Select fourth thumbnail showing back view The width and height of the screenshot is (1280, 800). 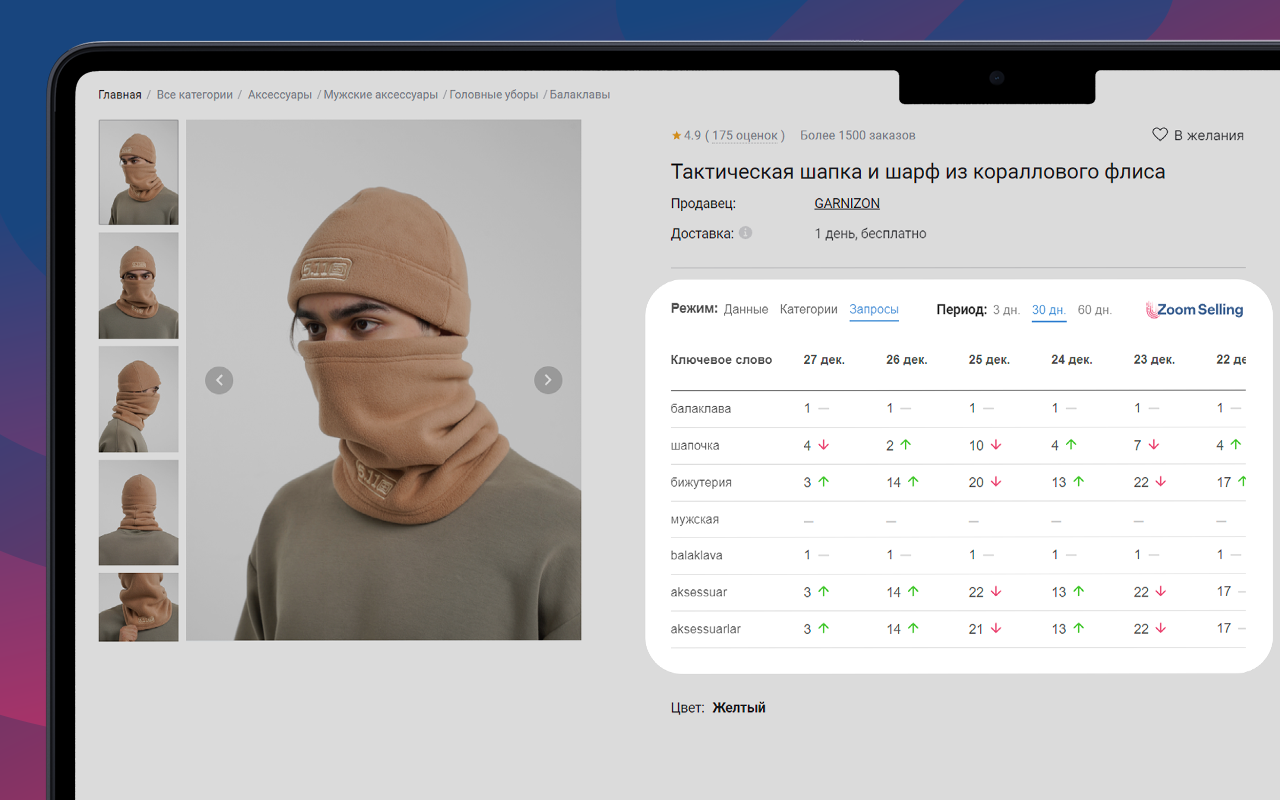(x=139, y=512)
